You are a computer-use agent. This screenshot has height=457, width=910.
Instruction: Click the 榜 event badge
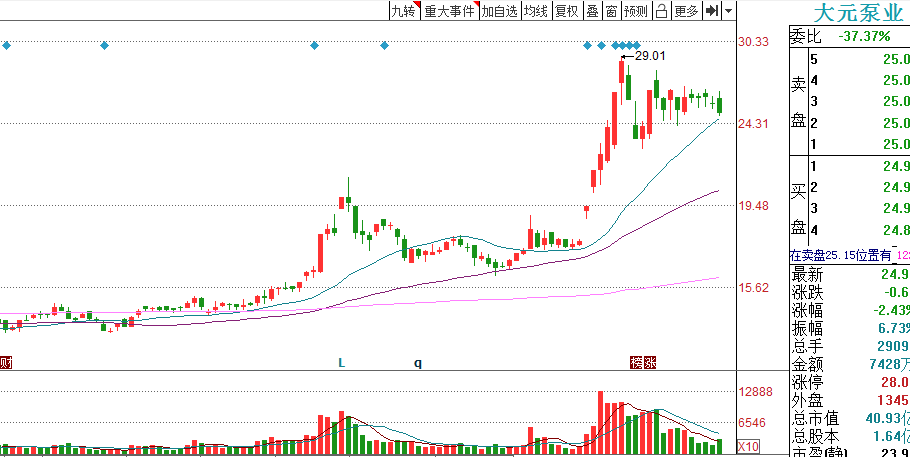[637, 363]
